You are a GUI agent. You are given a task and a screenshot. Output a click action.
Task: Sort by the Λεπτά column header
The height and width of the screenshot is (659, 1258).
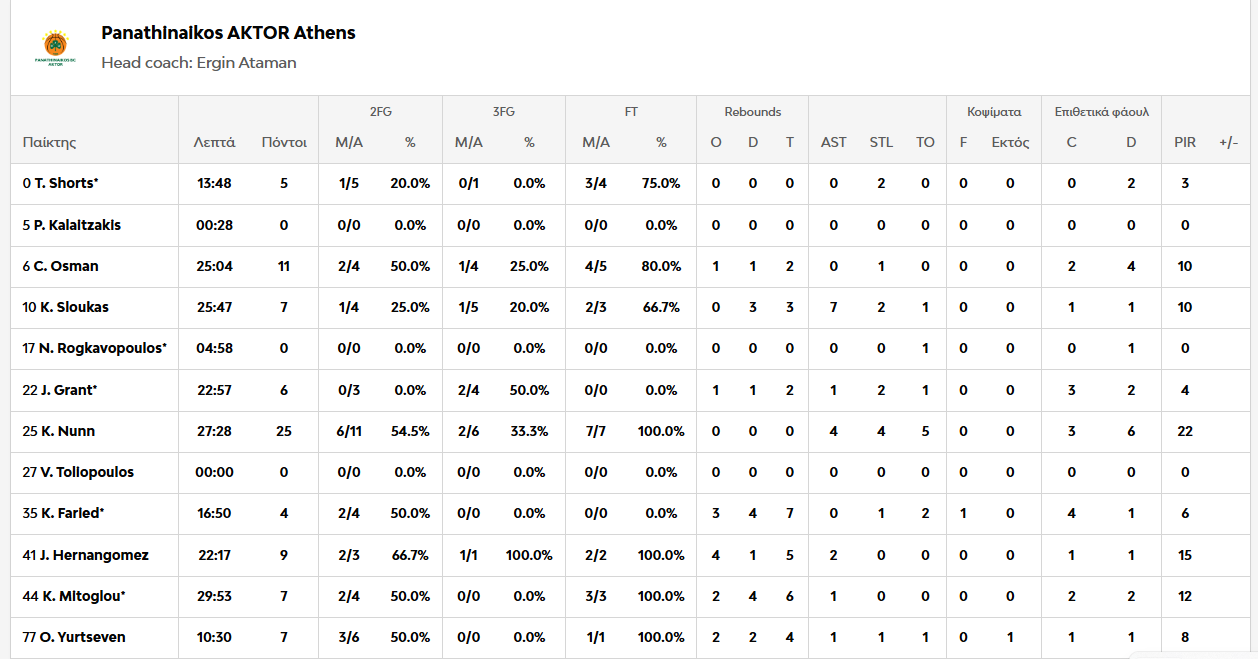214,142
